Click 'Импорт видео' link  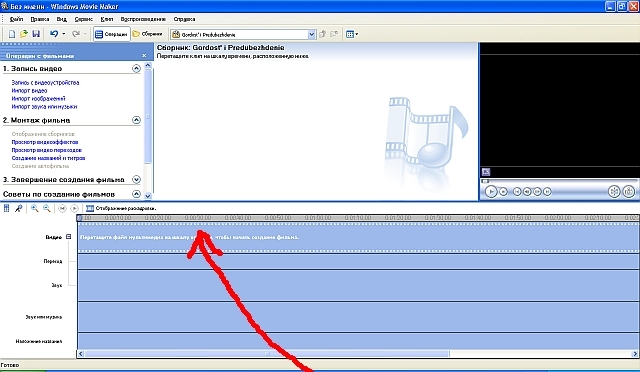click(x=29, y=91)
